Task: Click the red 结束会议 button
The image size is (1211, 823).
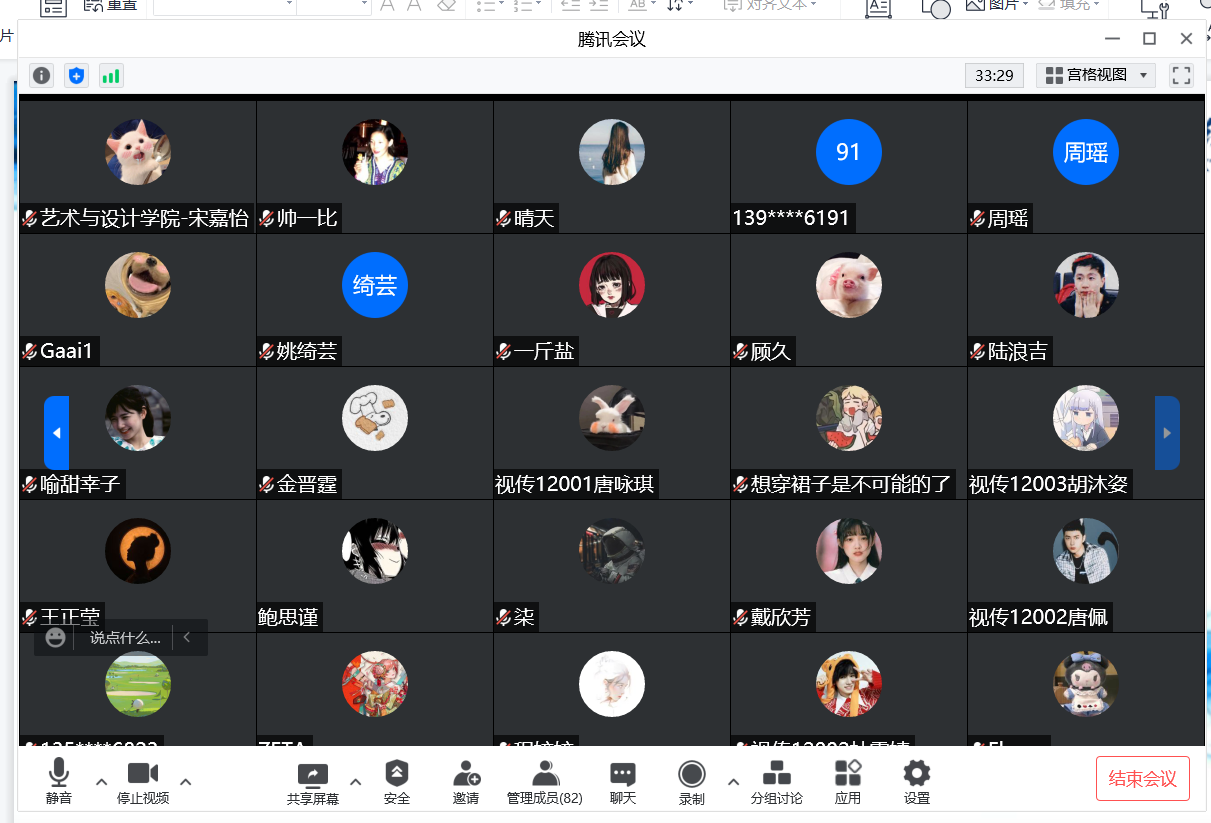Action: pos(1143,779)
